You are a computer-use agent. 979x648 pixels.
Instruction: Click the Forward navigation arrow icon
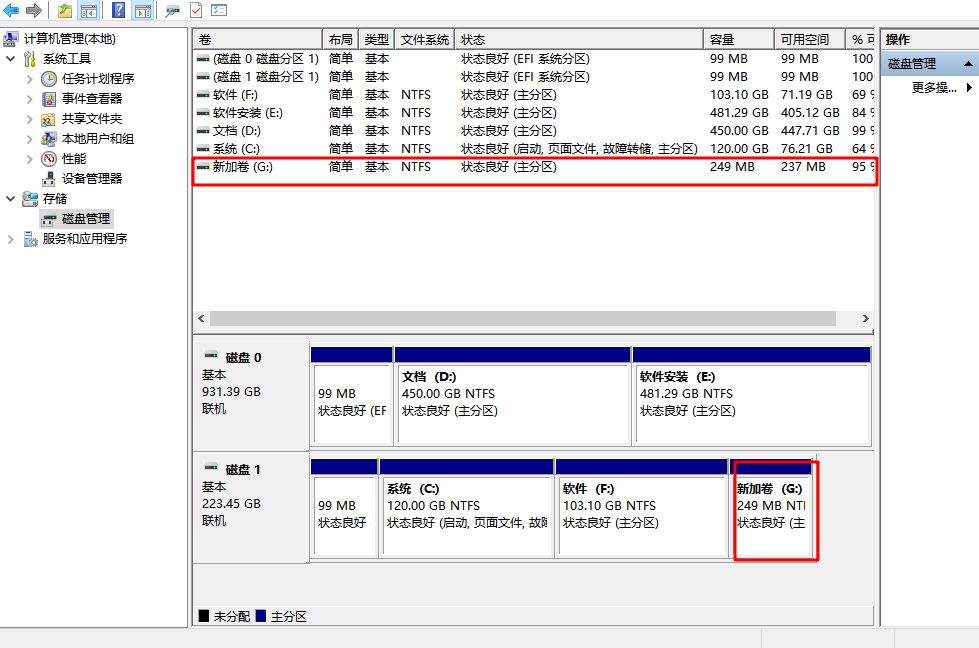[x=33, y=10]
